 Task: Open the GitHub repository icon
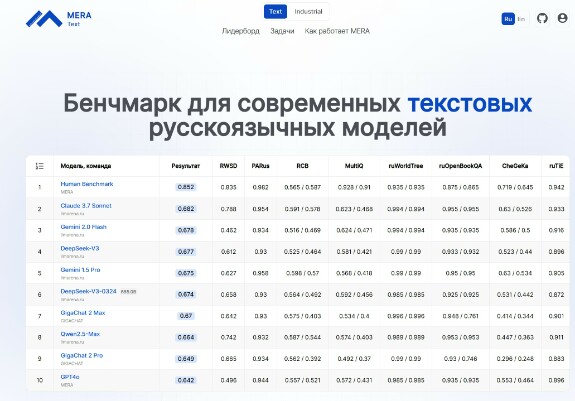[x=542, y=18]
